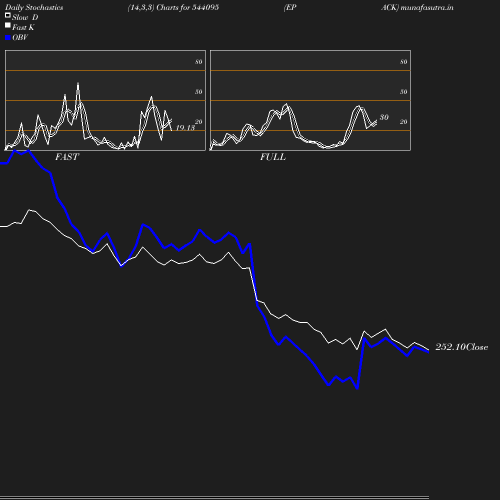Image resolution: width=500 pixels, height=500 pixels.
Task: Click the '80' level label in FULL chart
Action: pyautogui.click(x=404, y=62)
